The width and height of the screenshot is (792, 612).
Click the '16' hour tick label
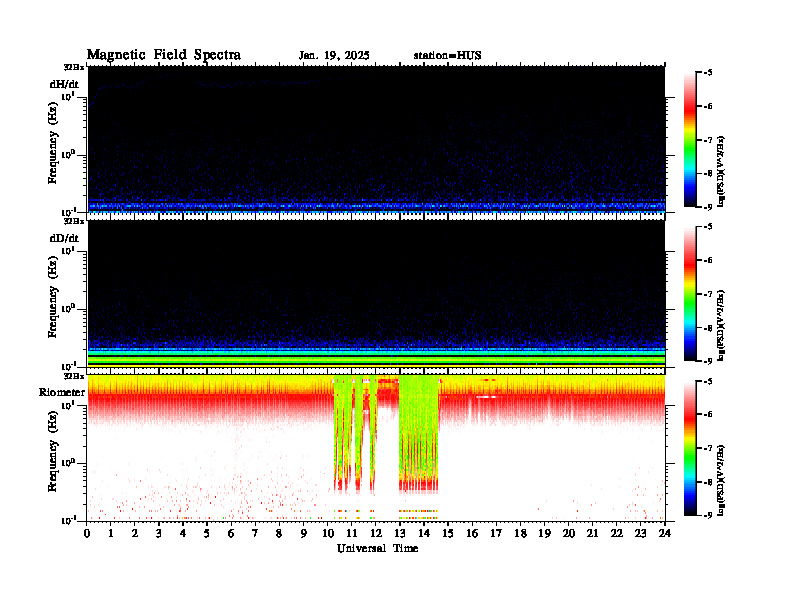pyautogui.click(x=472, y=533)
